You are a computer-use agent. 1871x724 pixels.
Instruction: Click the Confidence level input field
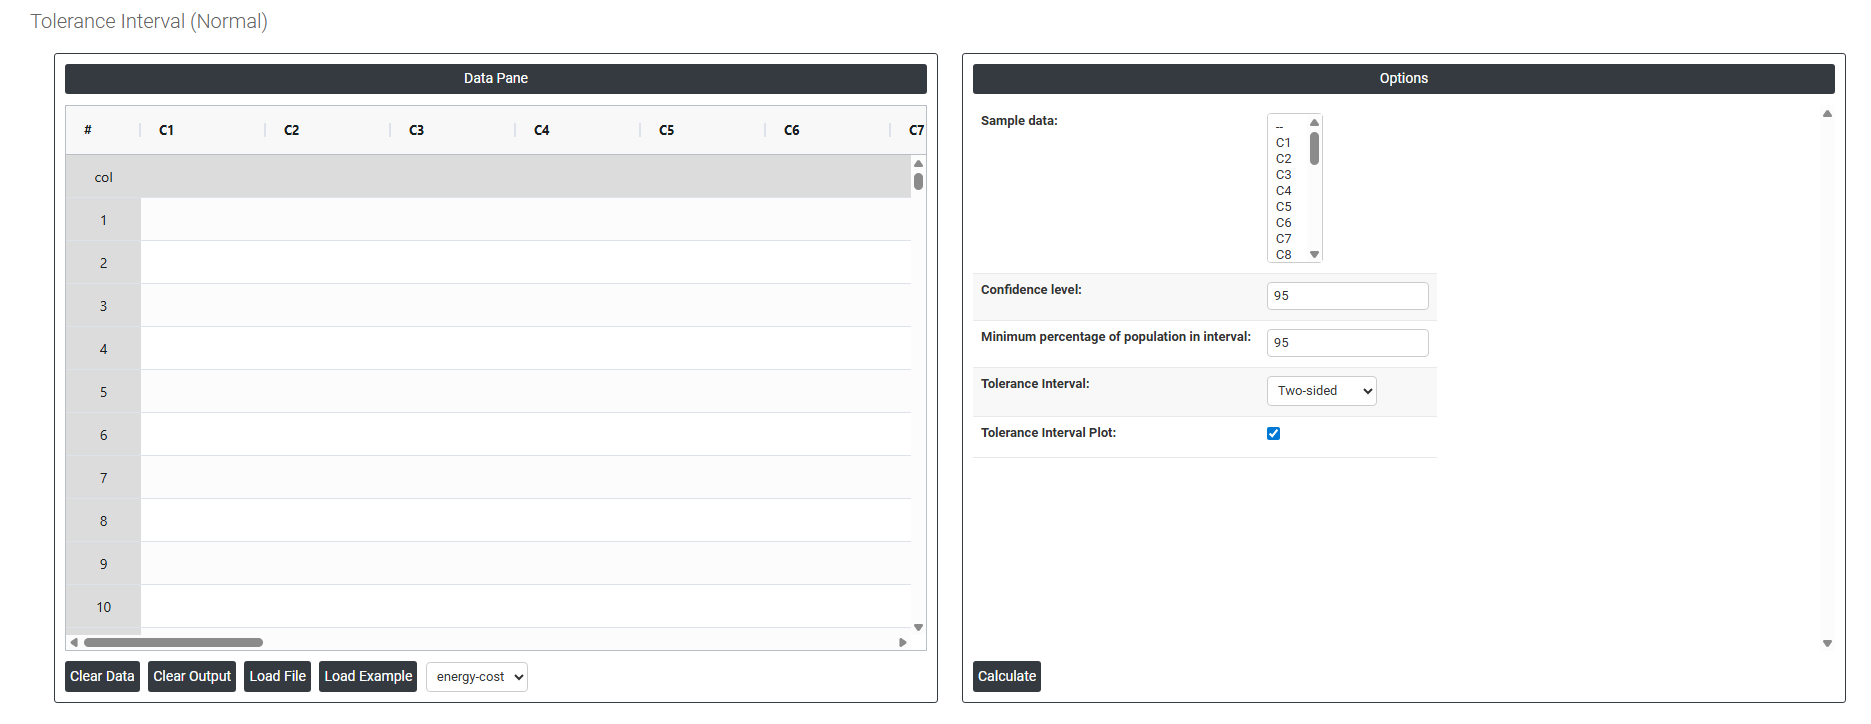[1347, 296]
